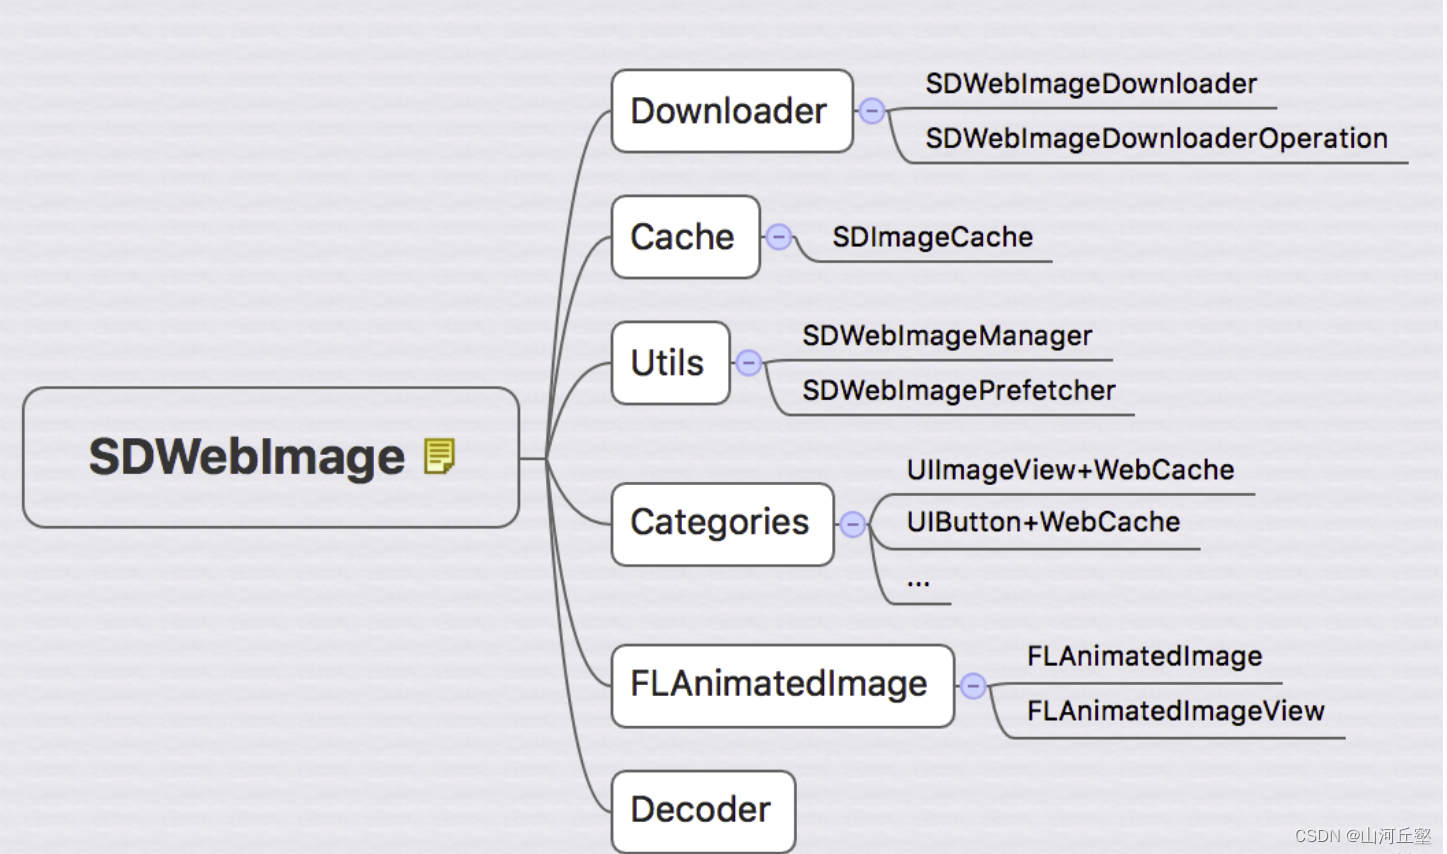Select the Cache node
This screenshot has height=854, width=1447.
click(686, 237)
